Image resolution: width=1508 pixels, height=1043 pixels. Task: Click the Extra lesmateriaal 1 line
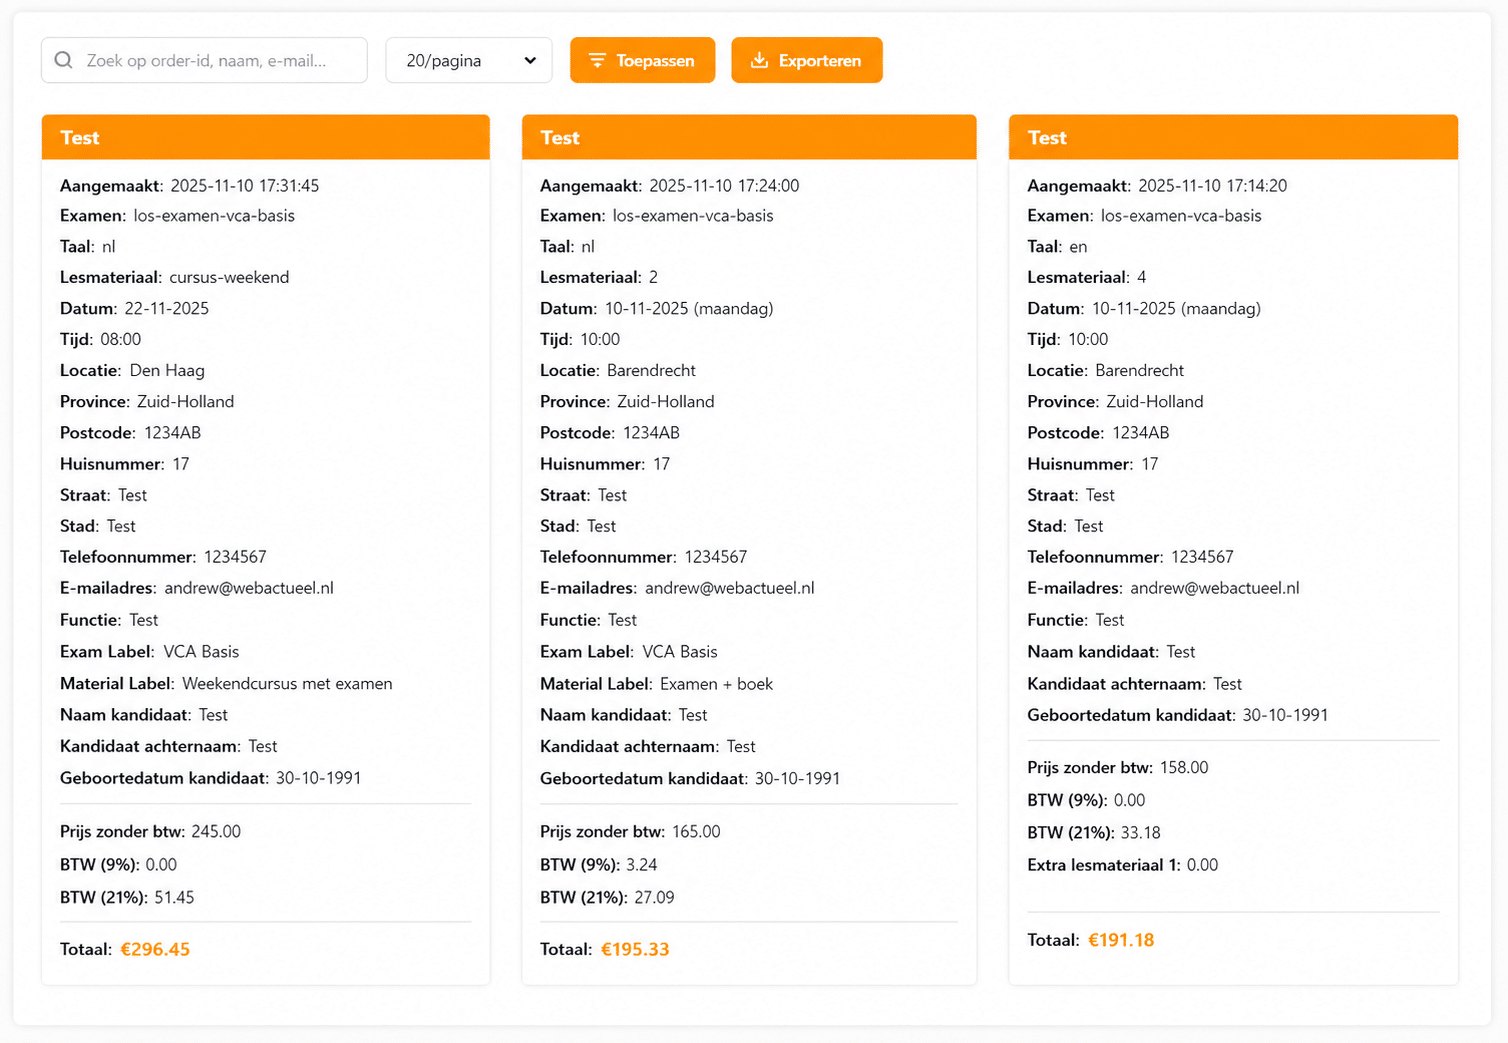[x=1122, y=865]
